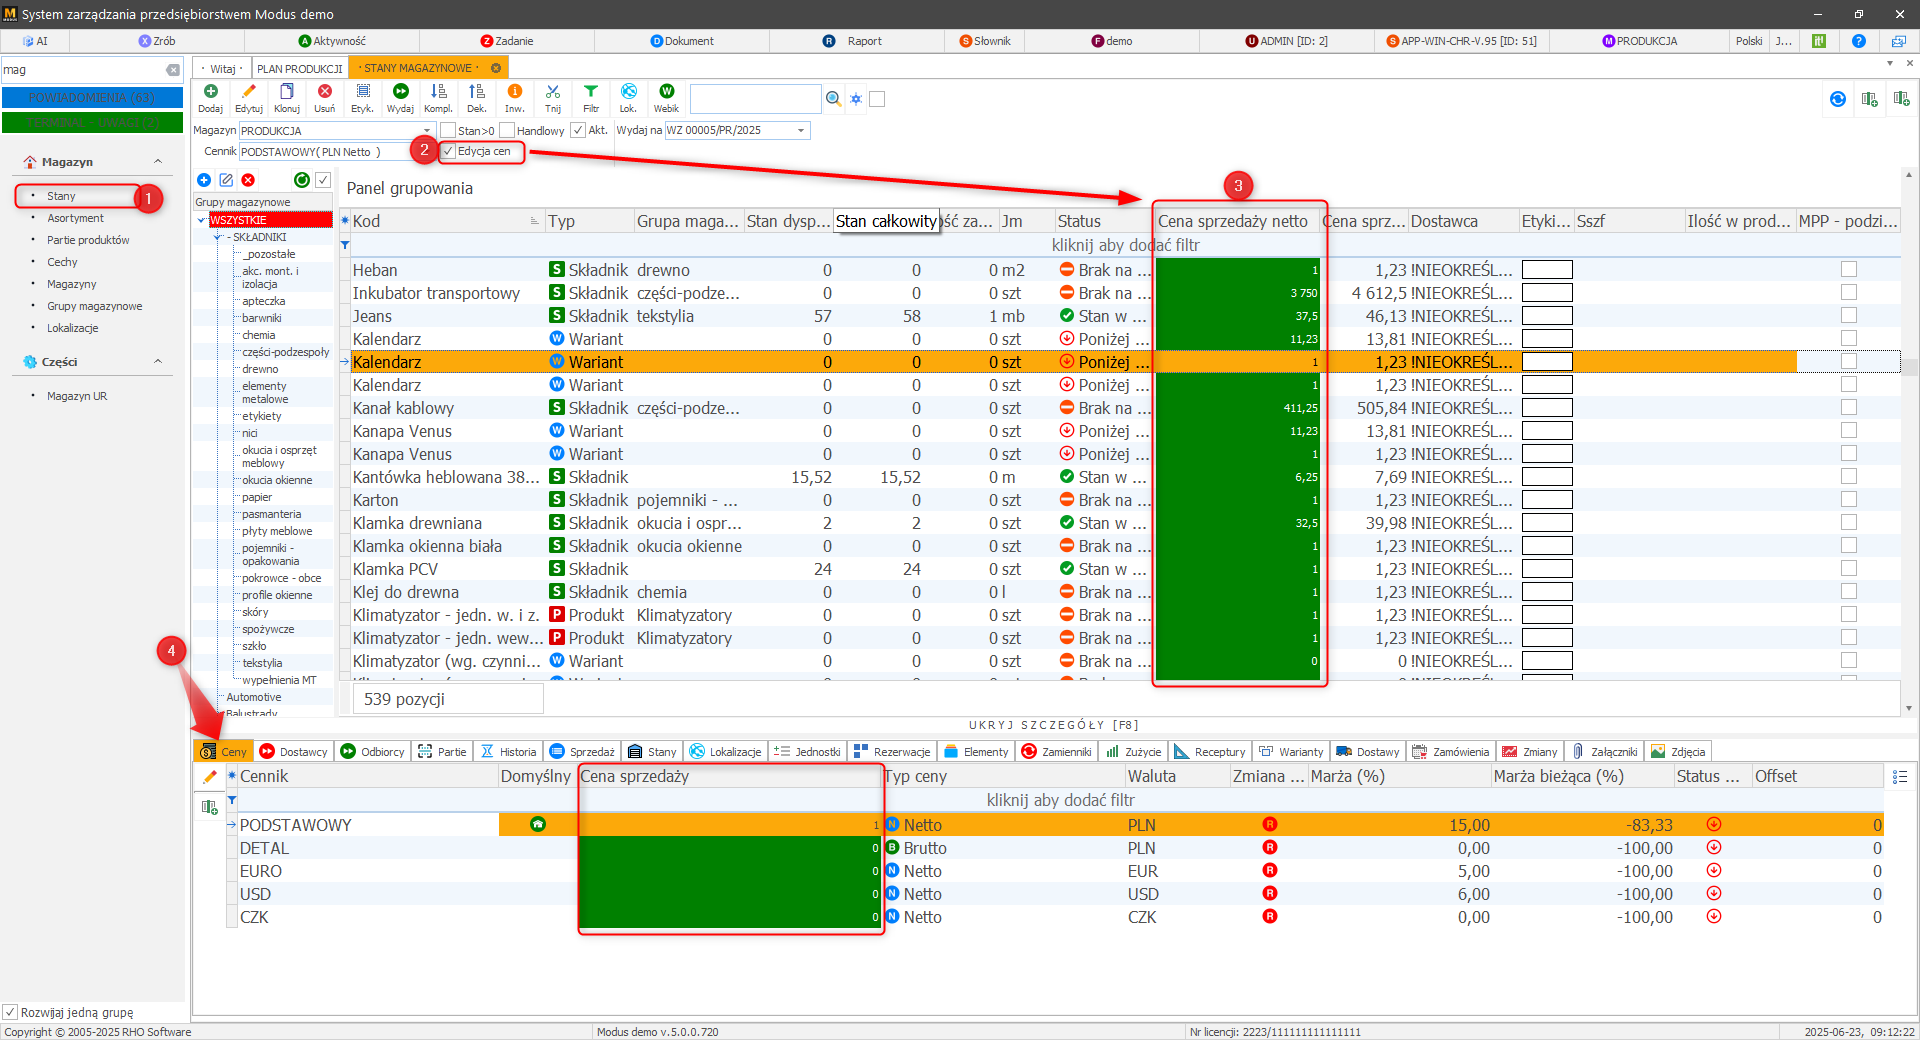Click the Inw. inventory toolbar icon
The height and width of the screenshot is (1040, 1920).
click(x=514, y=93)
